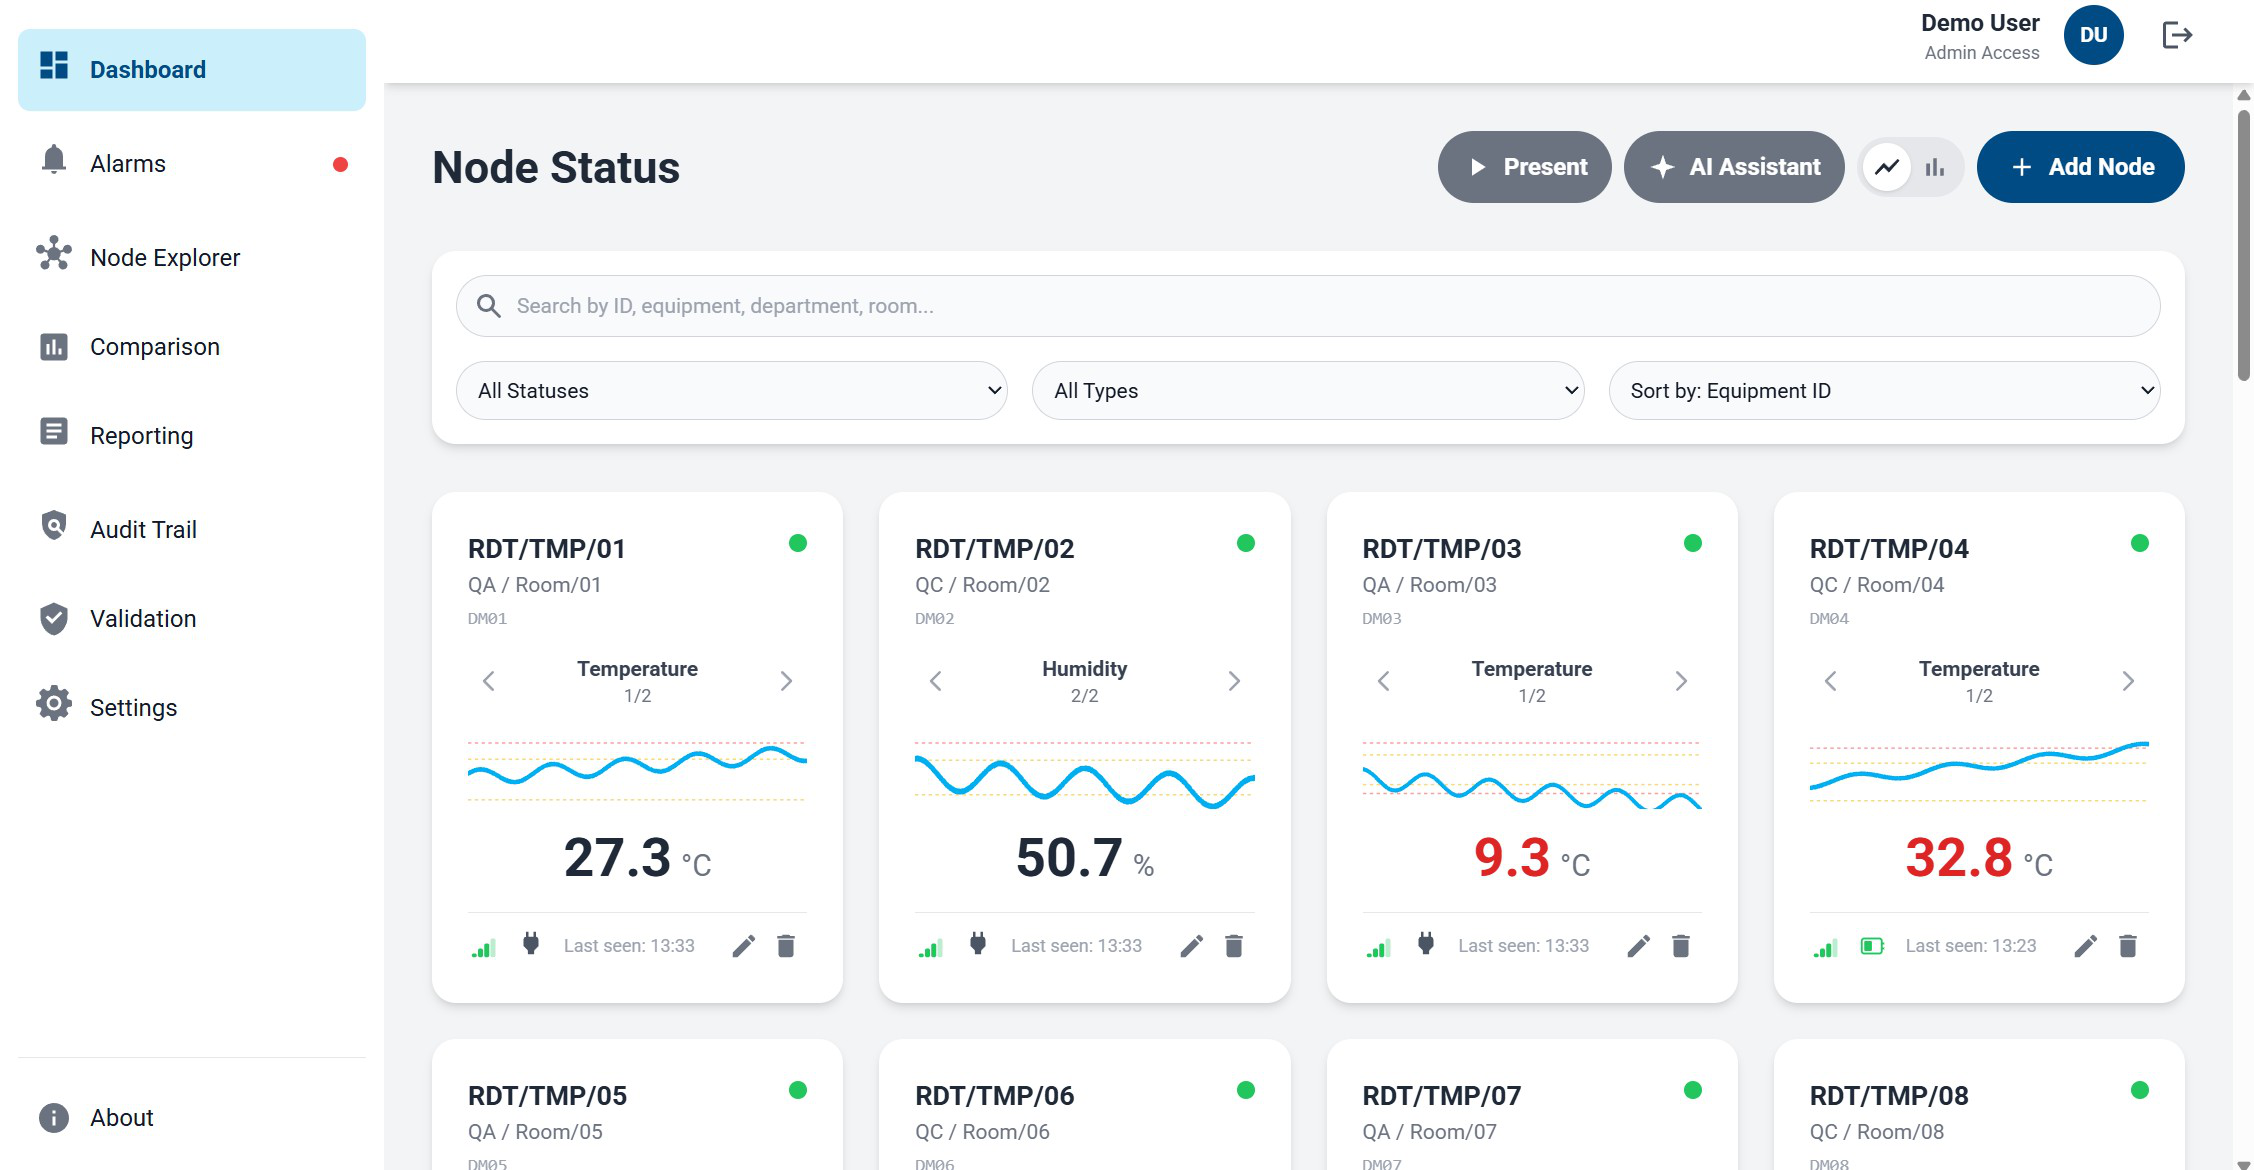This screenshot has width=2254, height=1170.
Task: Open Alarms in the sidebar
Action: click(128, 164)
